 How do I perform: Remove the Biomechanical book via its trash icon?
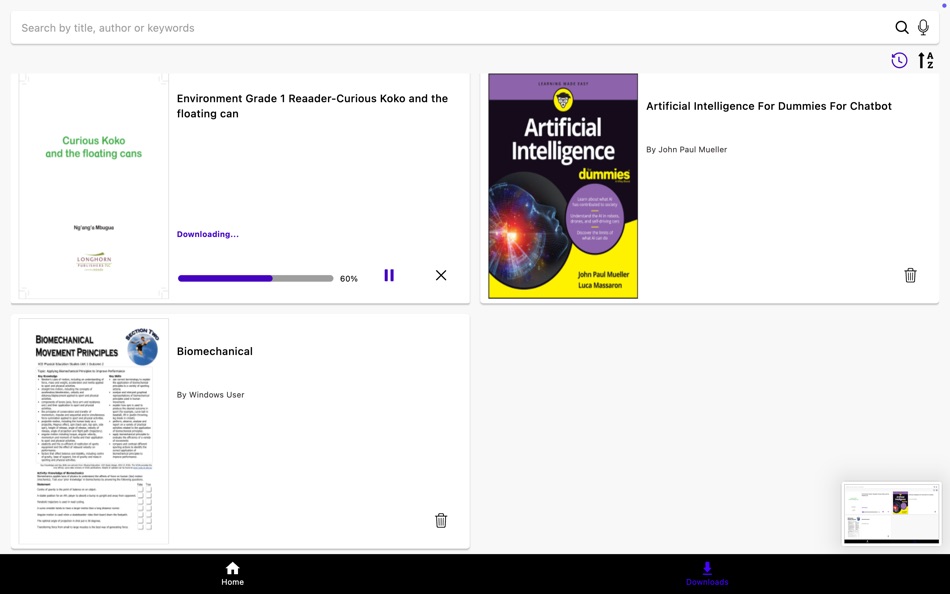click(x=441, y=520)
